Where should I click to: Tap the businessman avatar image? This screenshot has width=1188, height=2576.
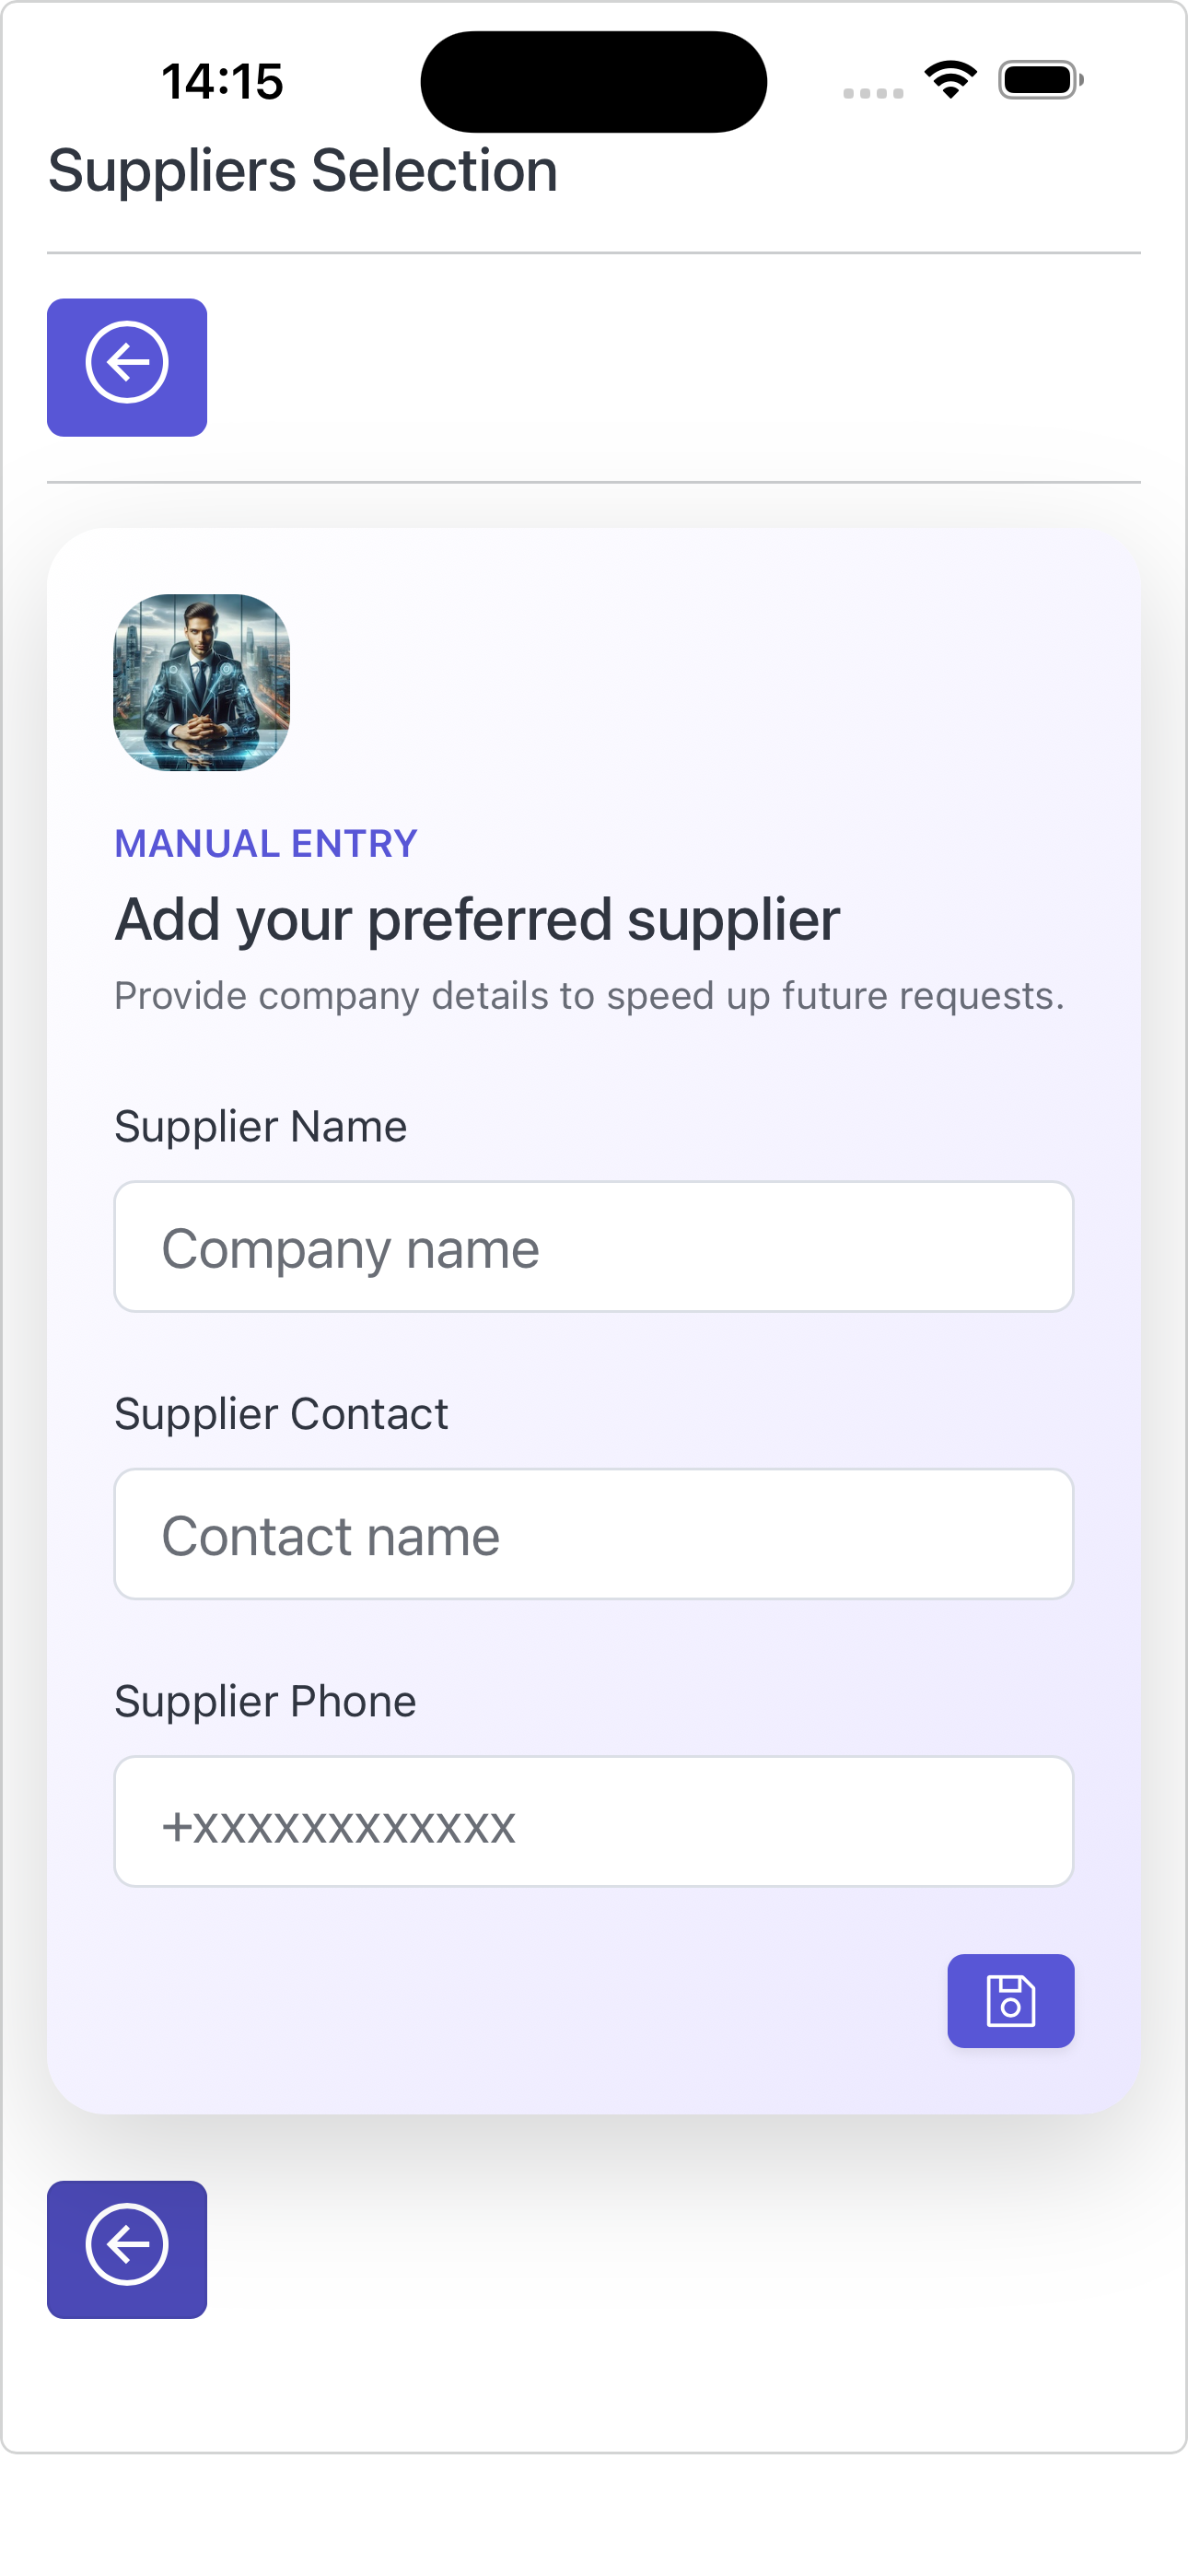202,682
